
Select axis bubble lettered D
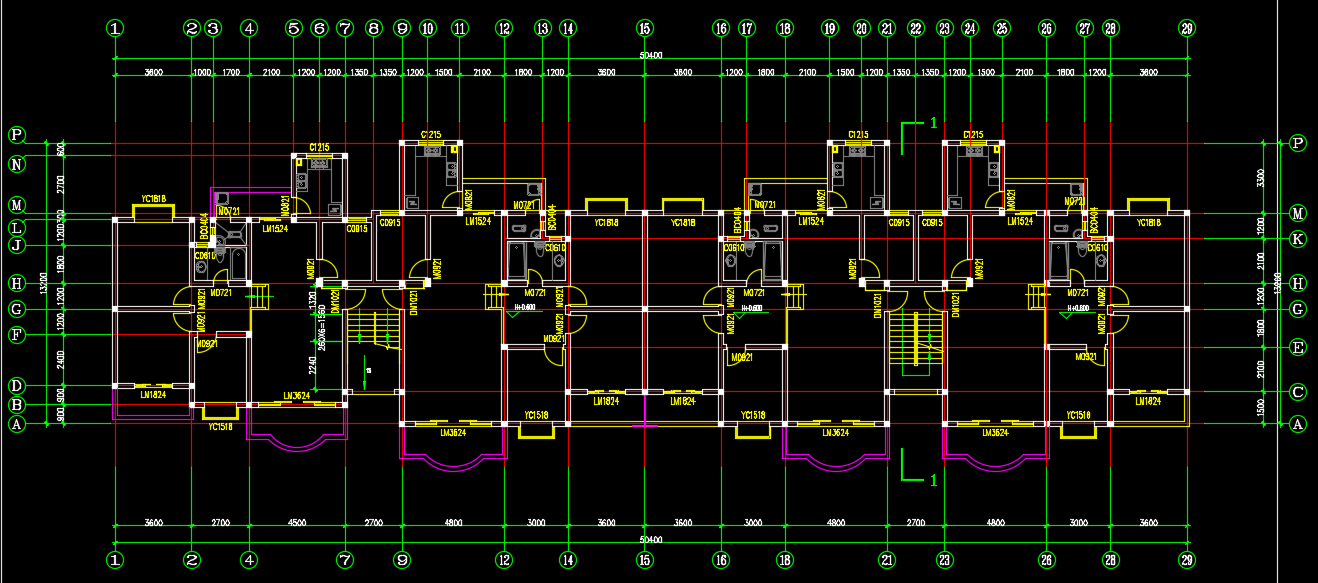click(x=17, y=386)
